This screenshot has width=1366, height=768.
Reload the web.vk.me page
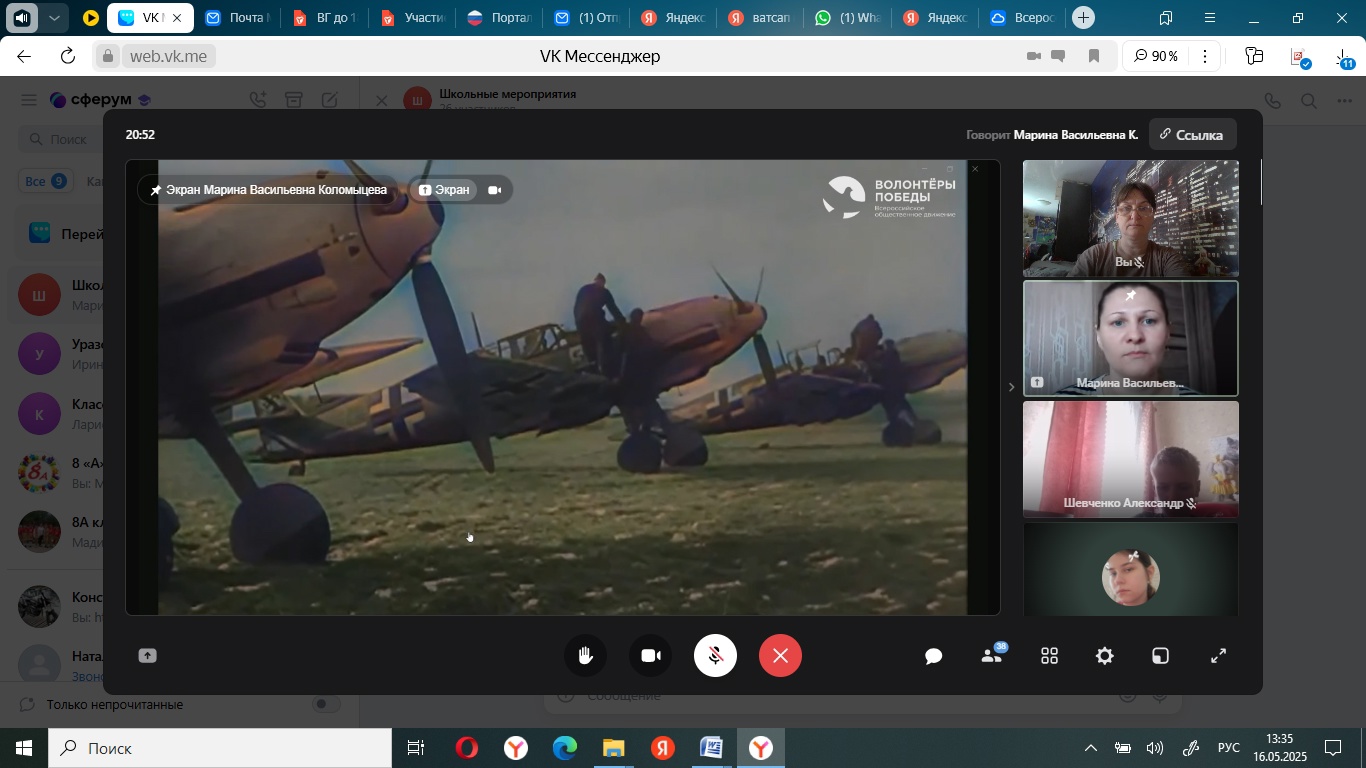click(67, 56)
